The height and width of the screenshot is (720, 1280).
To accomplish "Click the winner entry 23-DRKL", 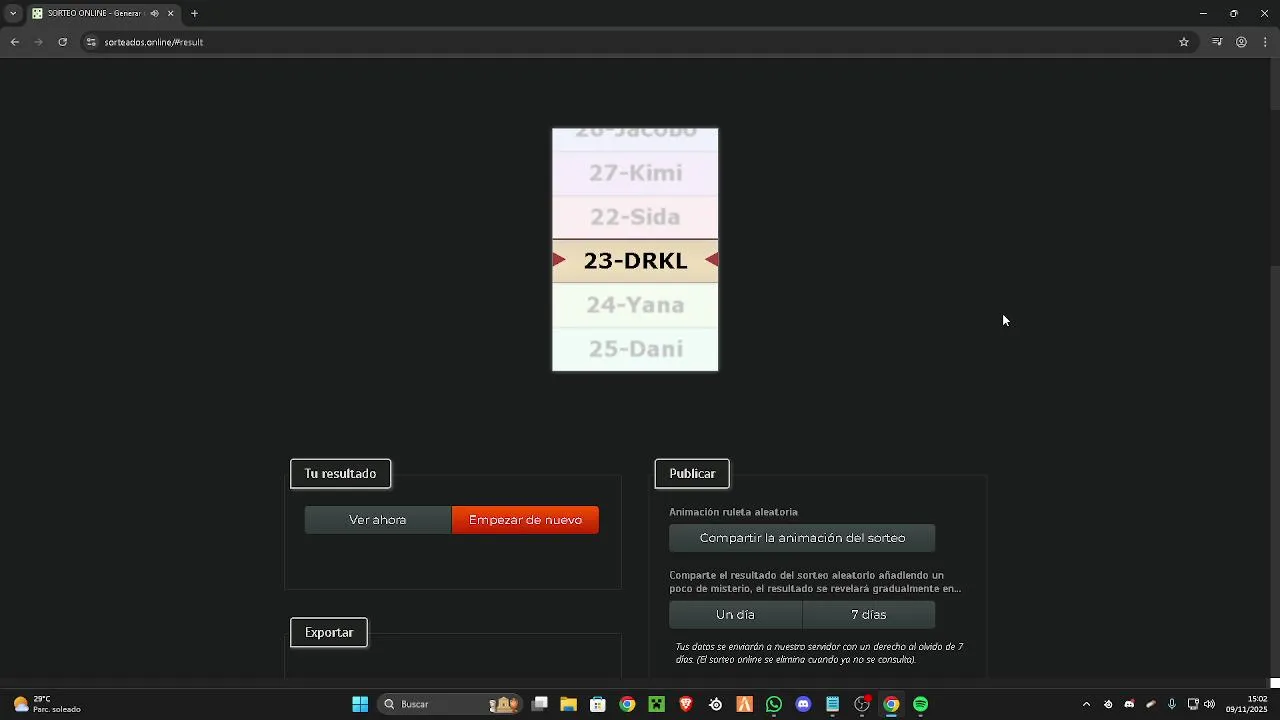I will point(635,261).
